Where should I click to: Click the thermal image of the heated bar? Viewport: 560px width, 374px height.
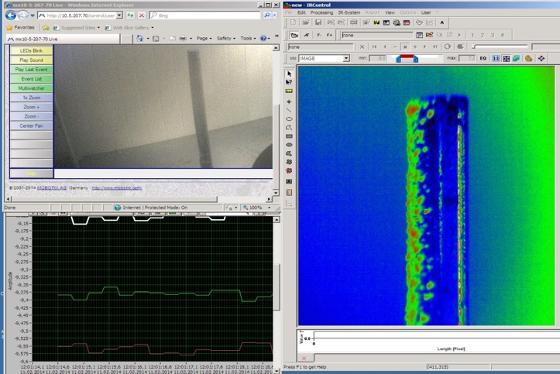(x=436, y=210)
